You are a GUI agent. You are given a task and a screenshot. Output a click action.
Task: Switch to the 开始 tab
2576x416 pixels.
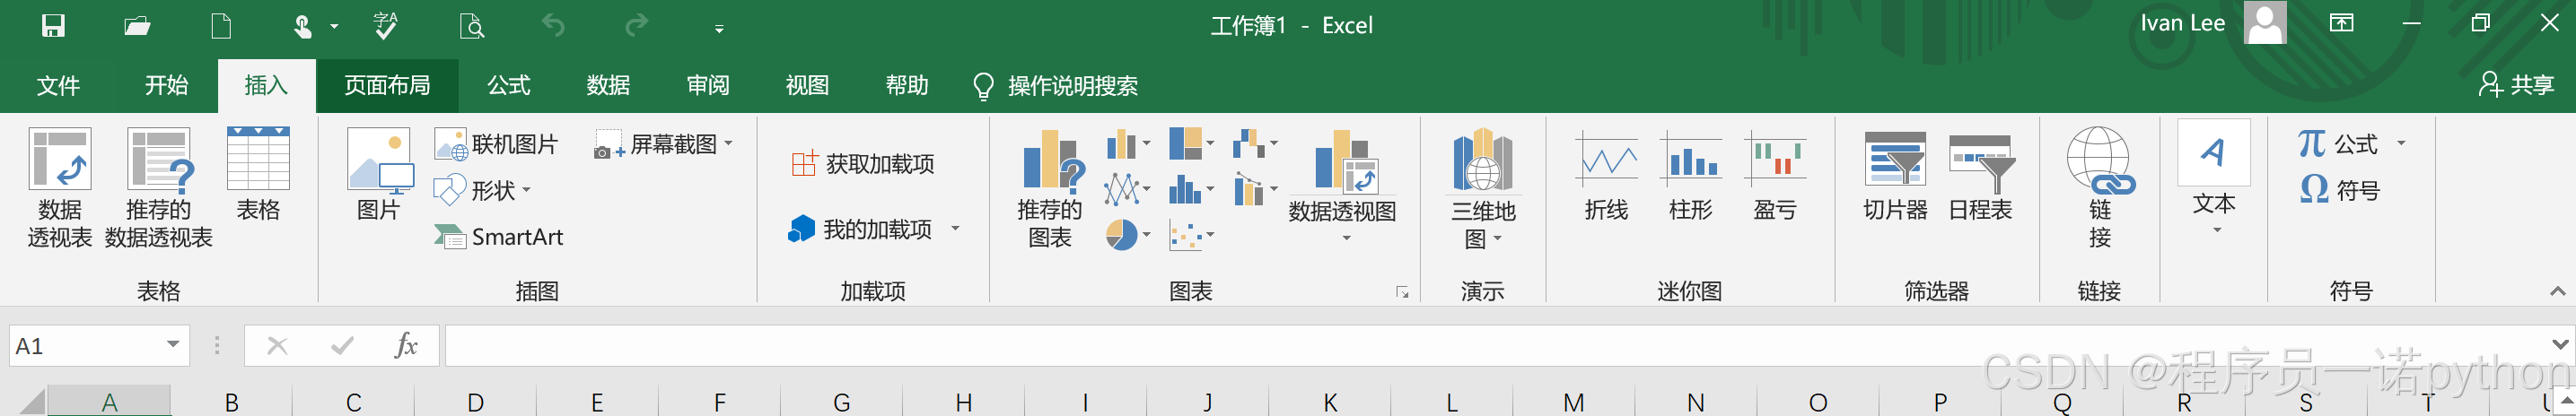tap(166, 86)
